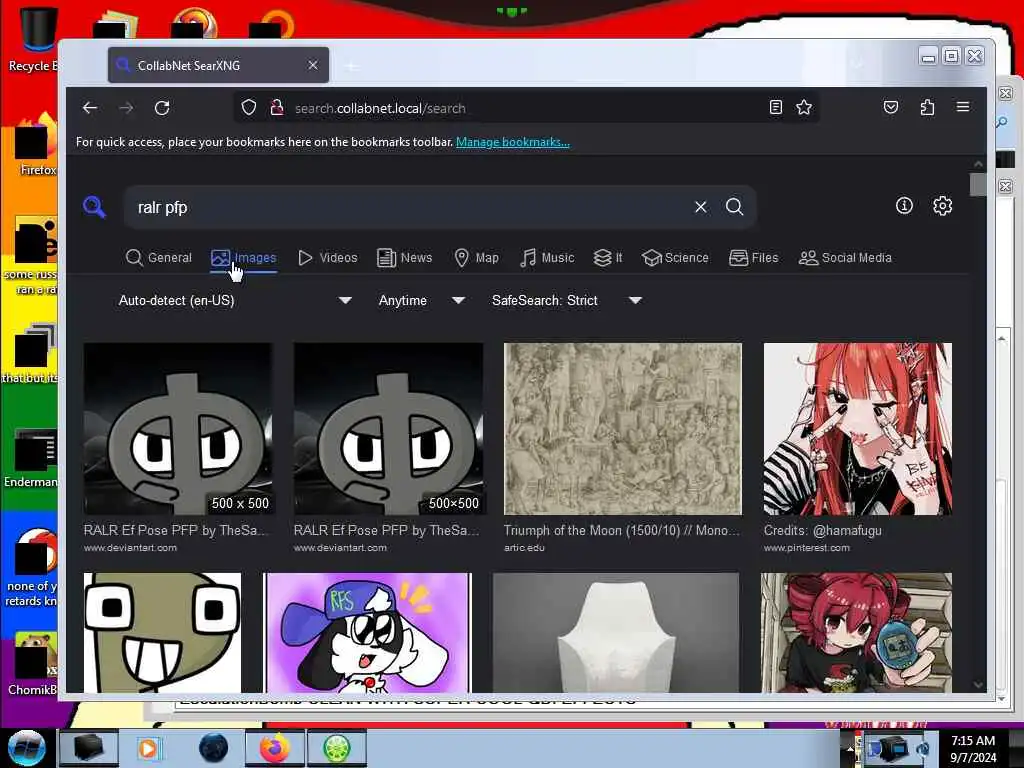Open the Credits: @hamafugu image result
The width and height of the screenshot is (1024, 768).
857,429
